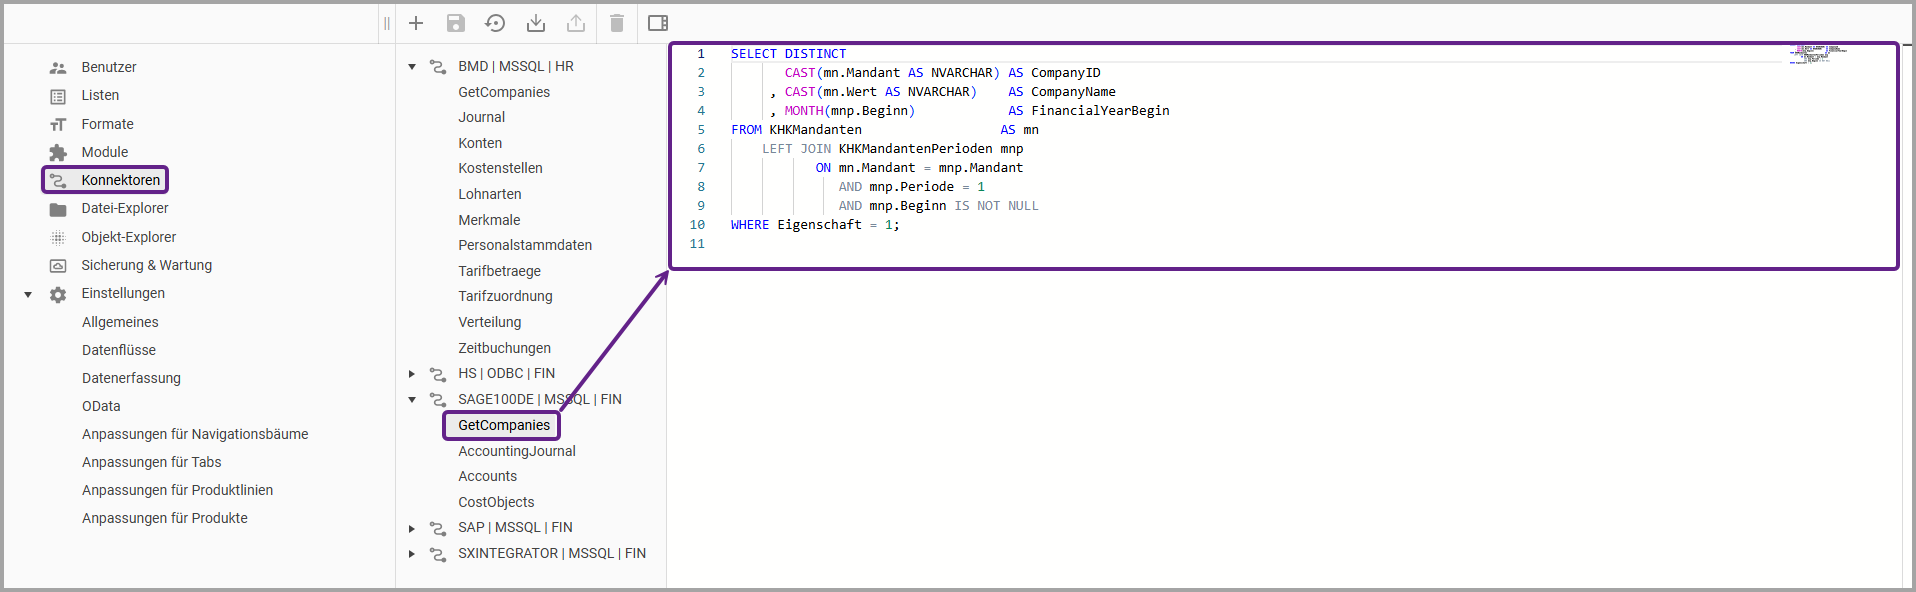Viewport: 1916px width, 592px height.
Task: Toggle the side panel layout icon
Action: 658,23
